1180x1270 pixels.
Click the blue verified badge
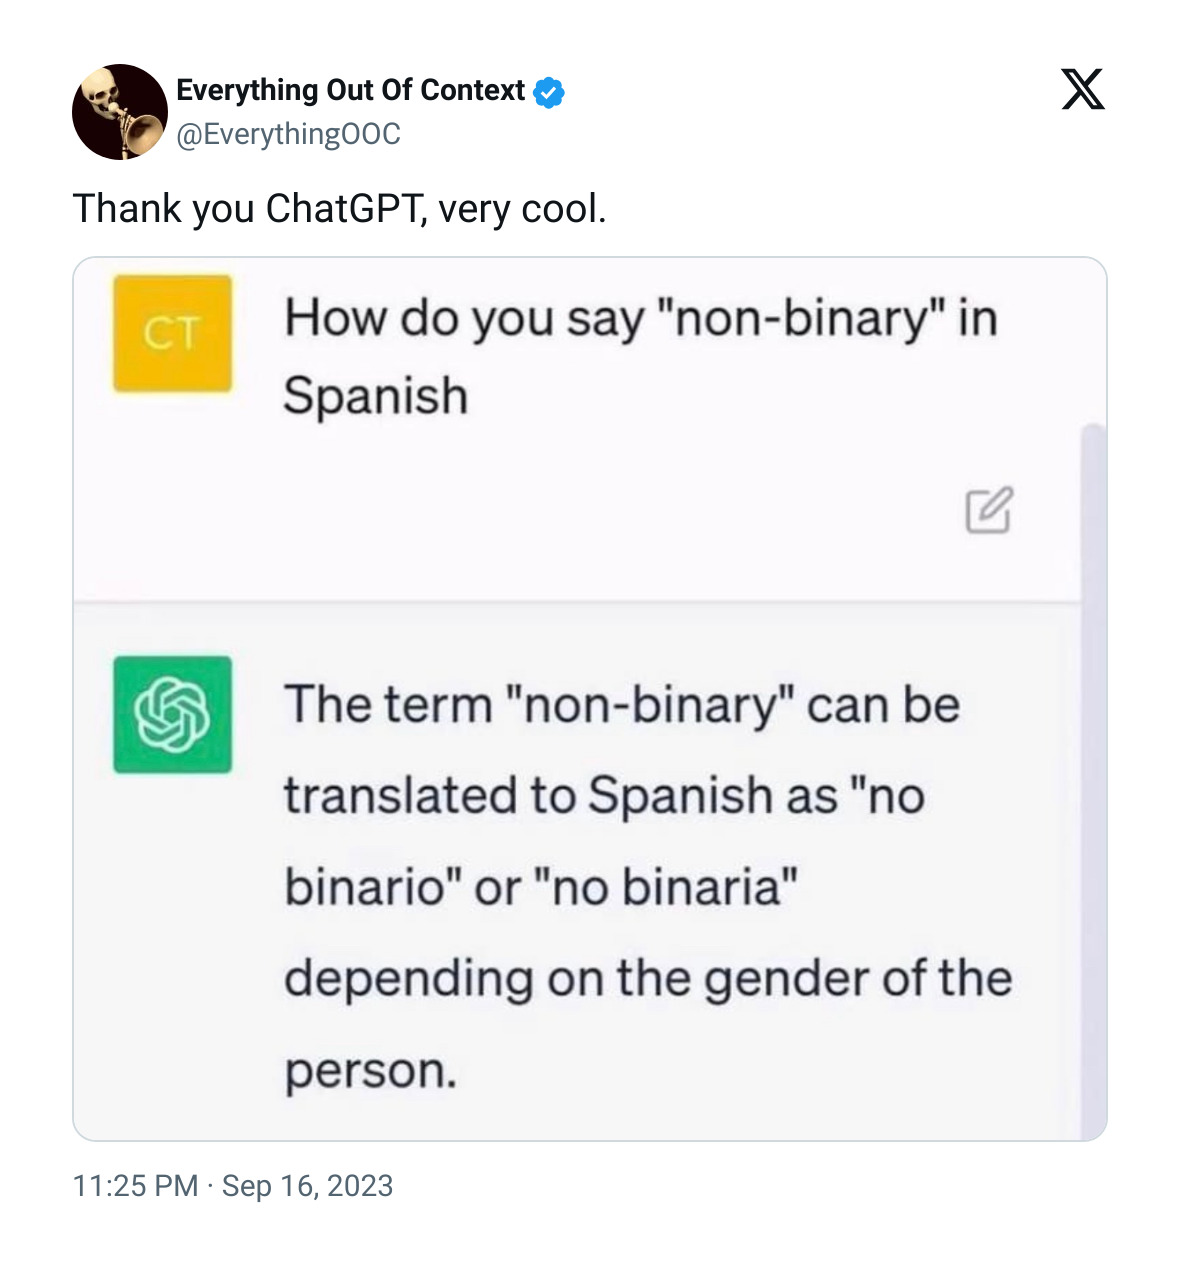pos(549,92)
